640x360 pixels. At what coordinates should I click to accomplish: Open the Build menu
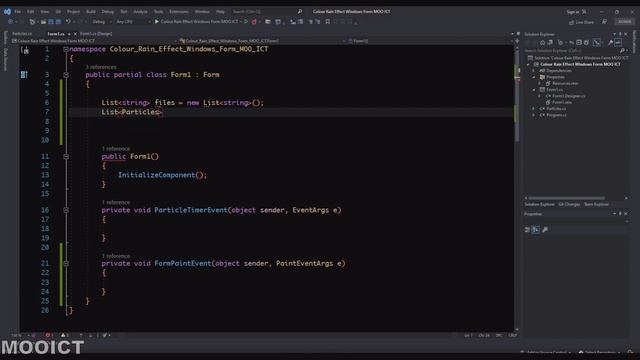coord(91,12)
